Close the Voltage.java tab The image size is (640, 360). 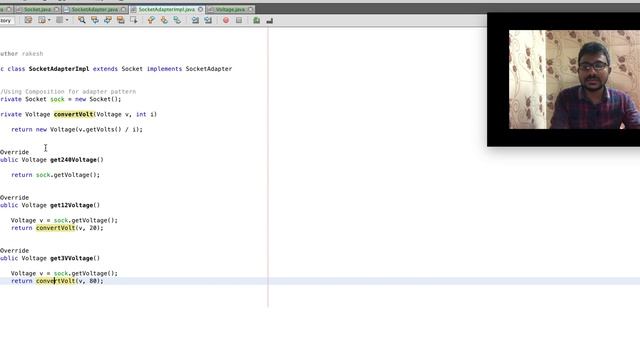251,9
